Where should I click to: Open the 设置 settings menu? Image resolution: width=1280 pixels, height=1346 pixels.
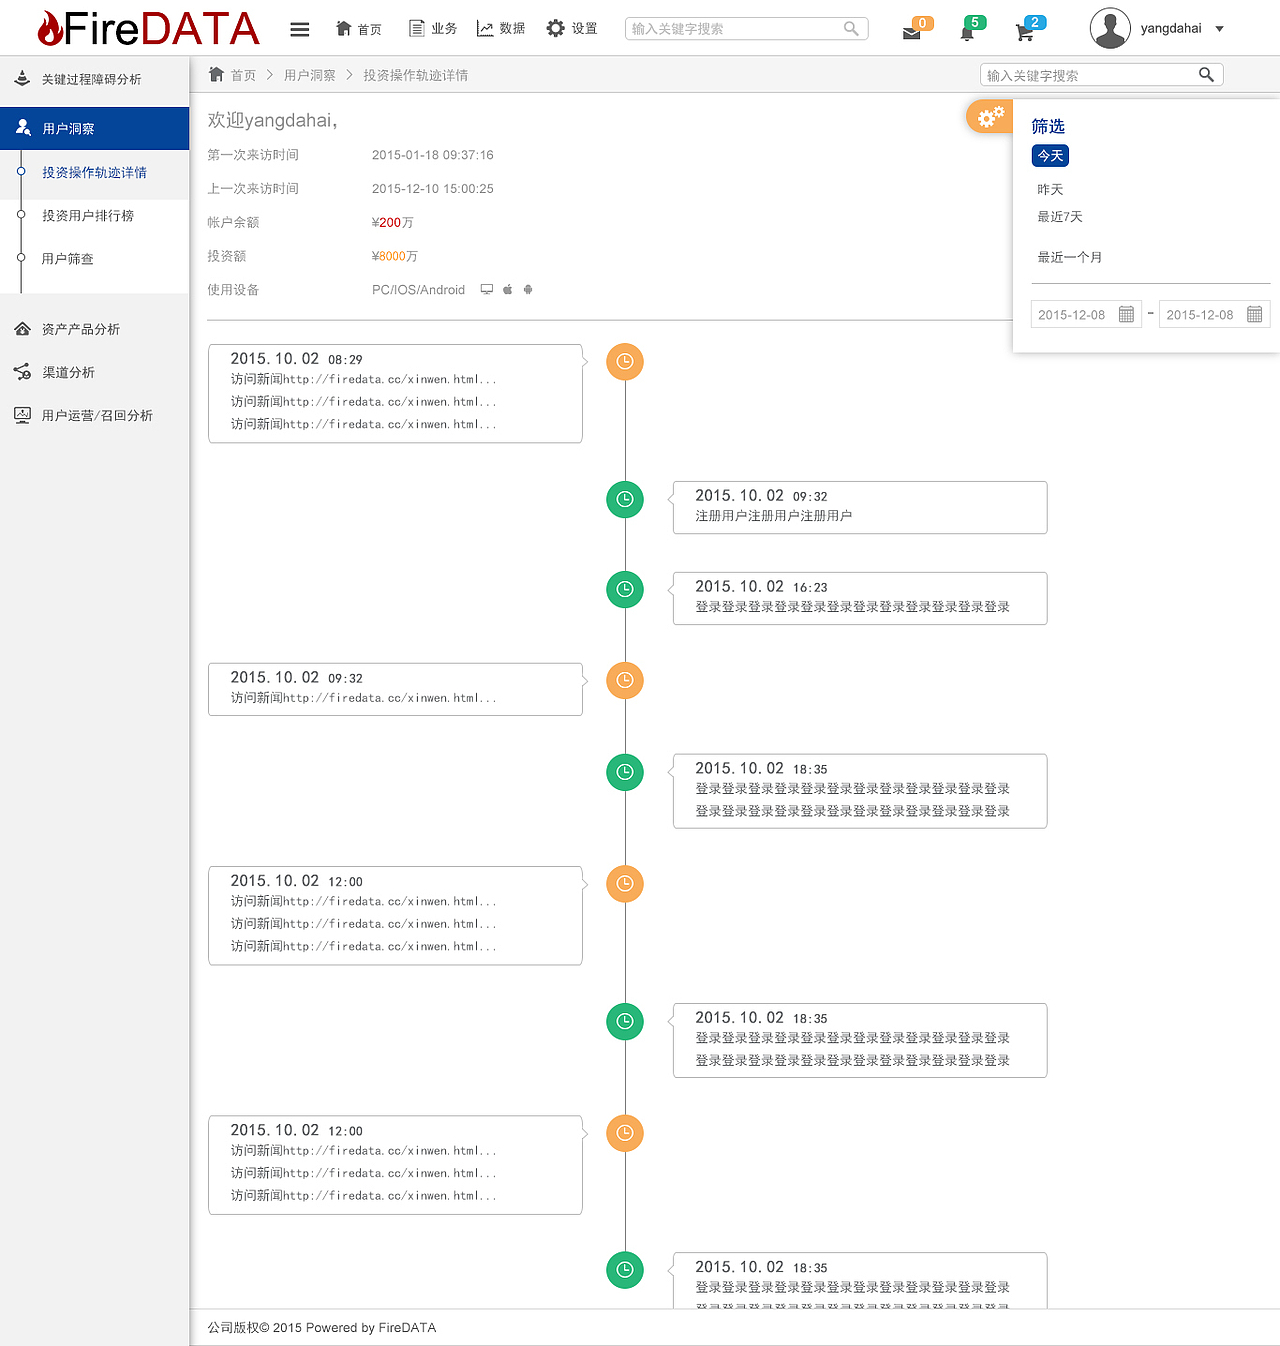572,29
